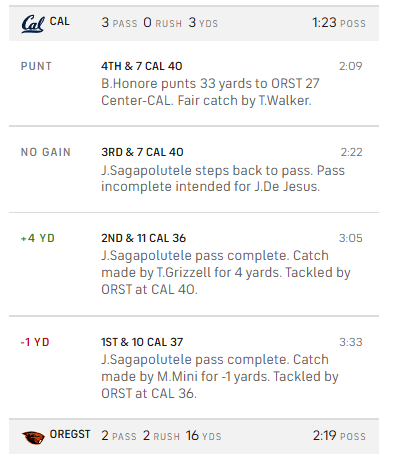393x462 pixels.
Task: Expand the OREGST drive summary header
Action: pos(194,436)
